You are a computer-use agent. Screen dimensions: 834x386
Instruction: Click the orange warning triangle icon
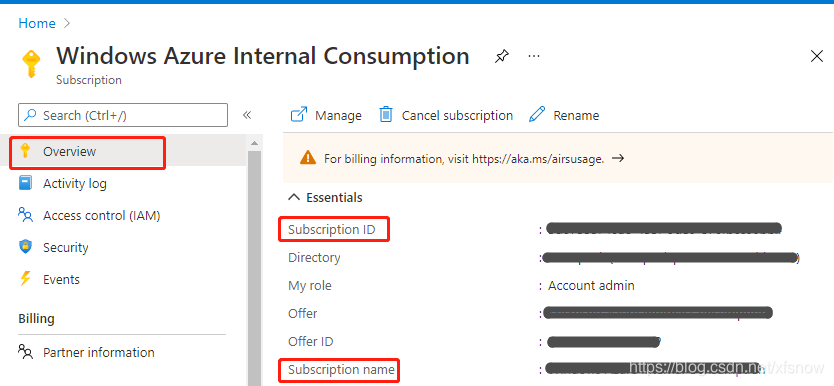tap(307, 158)
